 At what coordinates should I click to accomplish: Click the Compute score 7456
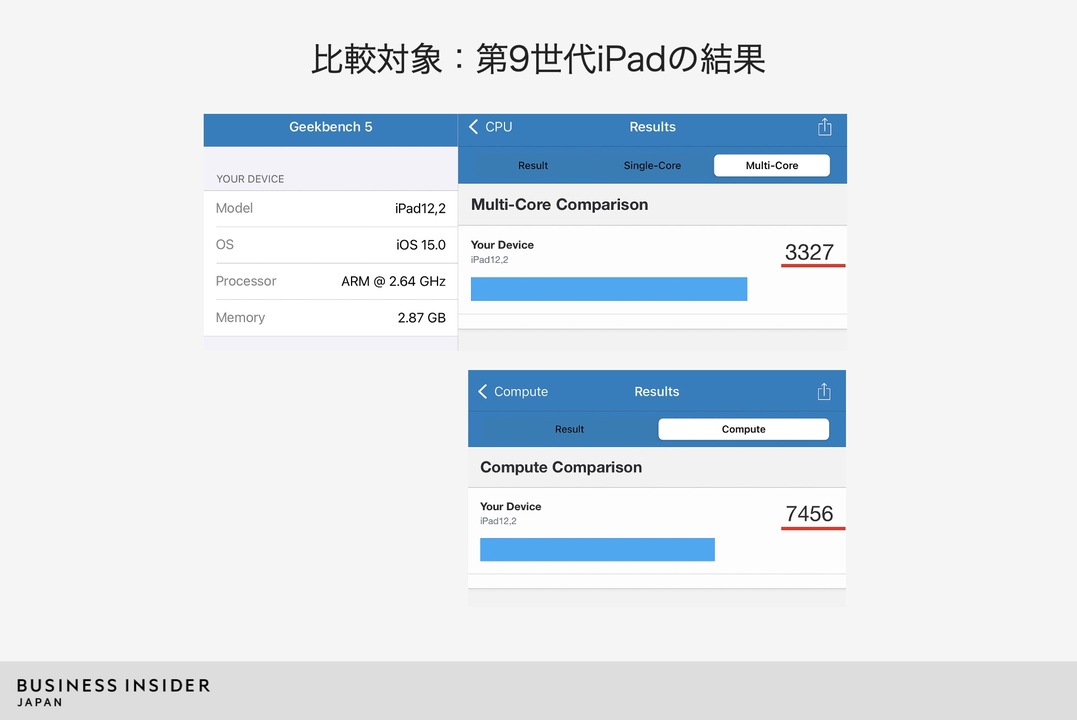point(809,514)
